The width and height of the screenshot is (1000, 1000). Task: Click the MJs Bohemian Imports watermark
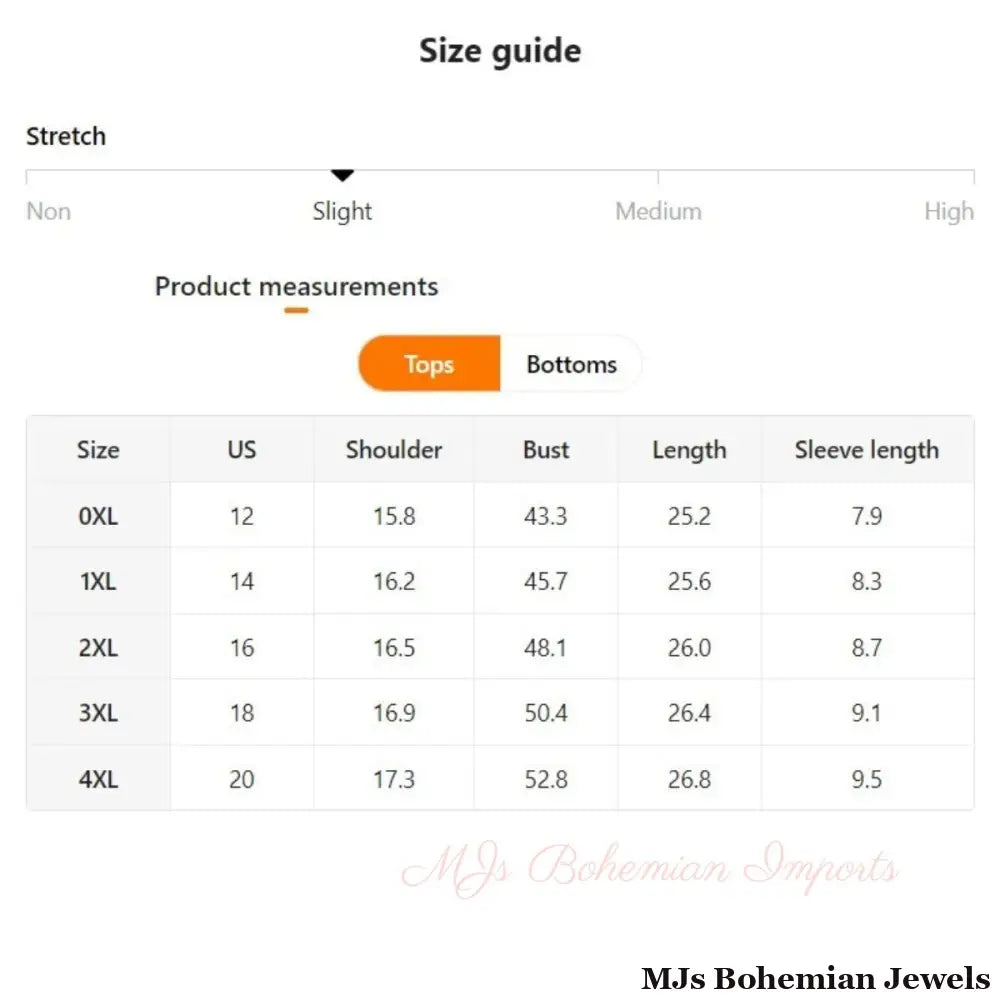click(650, 867)
